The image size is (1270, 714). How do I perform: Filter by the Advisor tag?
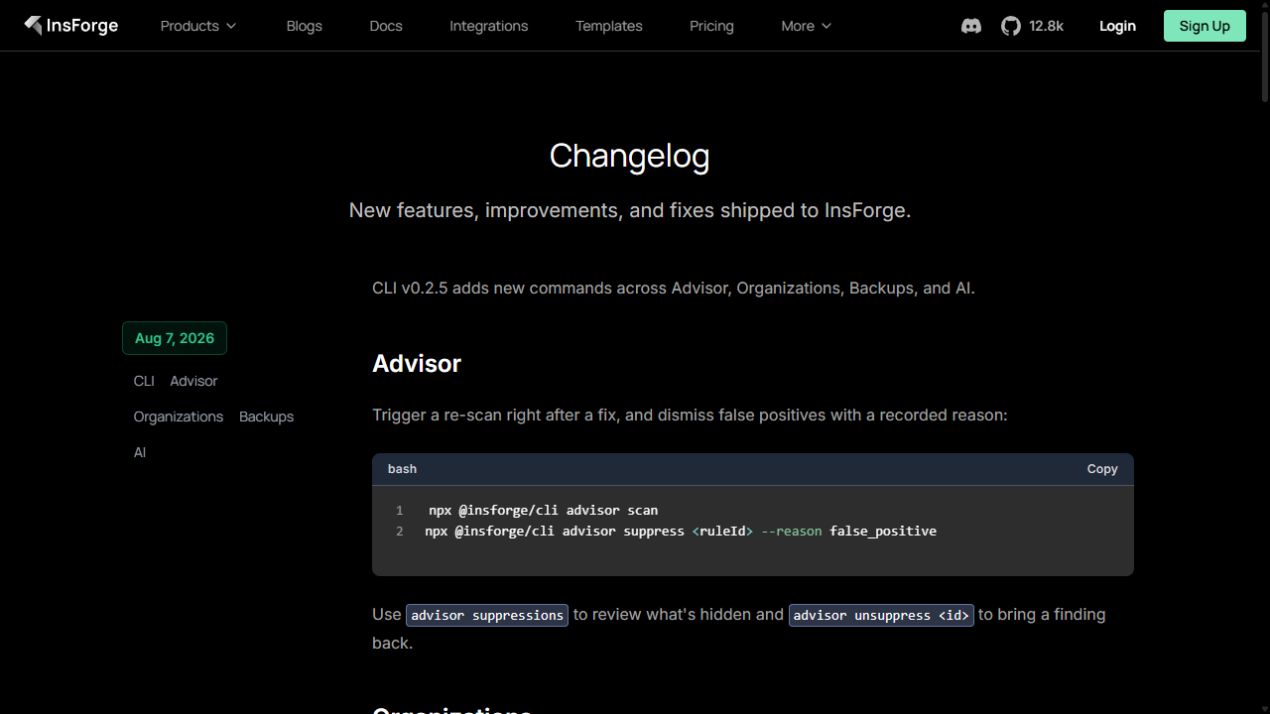point(194,381)
